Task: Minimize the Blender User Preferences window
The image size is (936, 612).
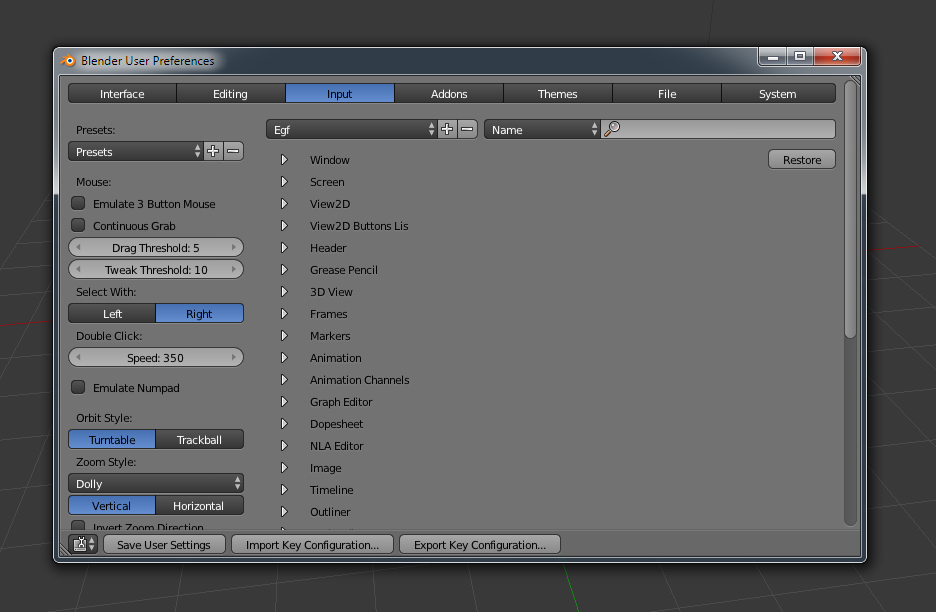Action: (x=772, y=57)
